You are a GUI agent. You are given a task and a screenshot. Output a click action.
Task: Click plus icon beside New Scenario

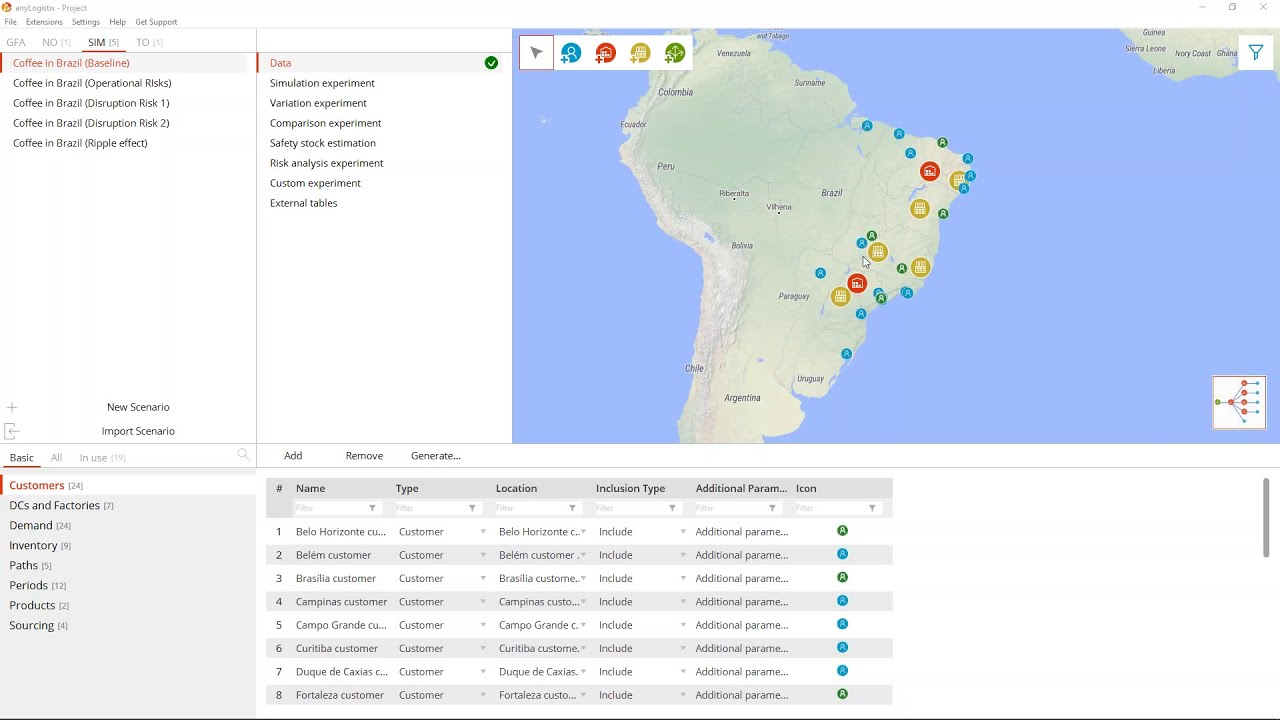click(x=12, y=407)
